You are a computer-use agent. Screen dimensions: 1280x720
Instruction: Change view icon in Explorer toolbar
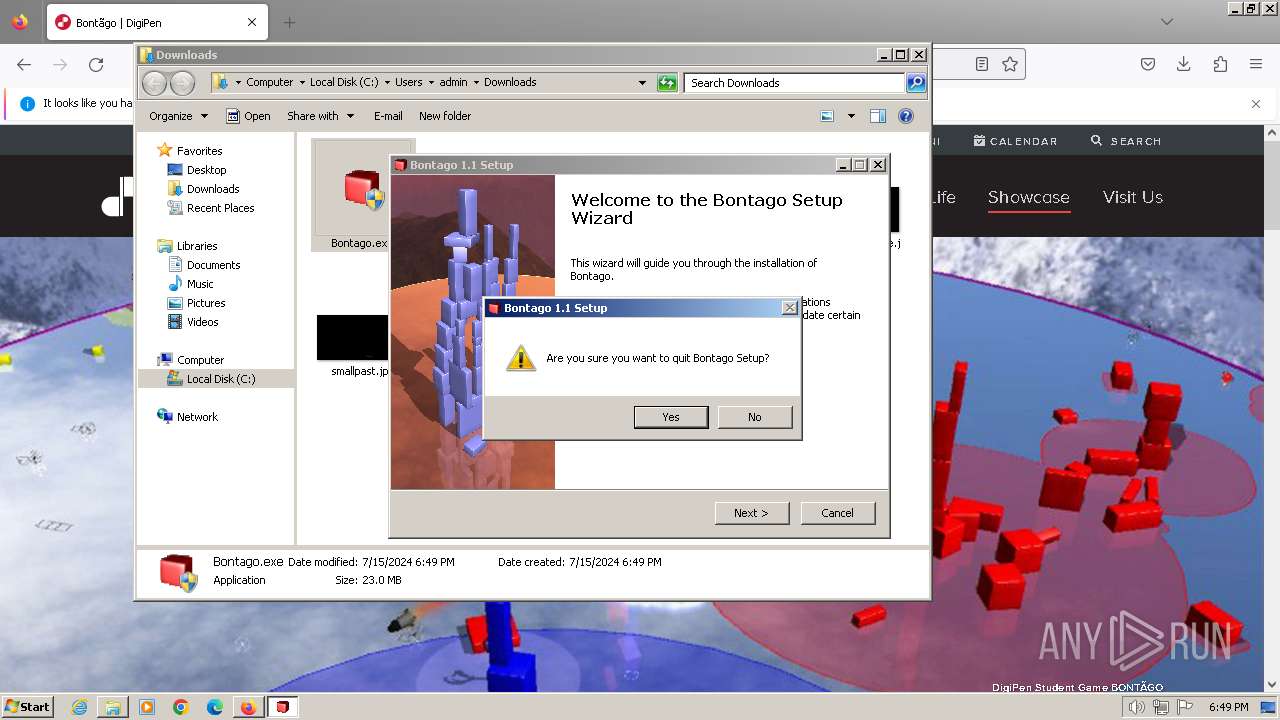tap(827, 116)
